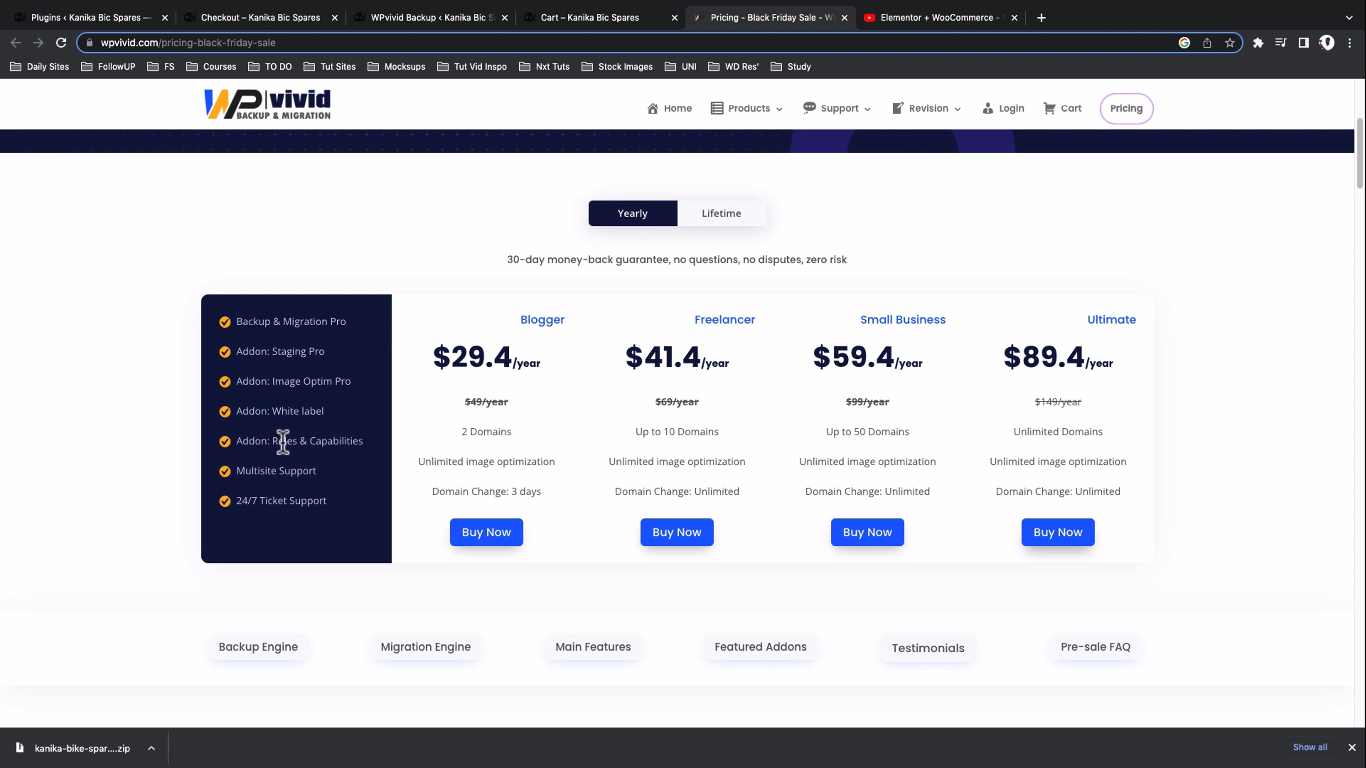Screen dimensions: 1366x768
Task: Open the media controls icon
Action: pos(1281,43)
